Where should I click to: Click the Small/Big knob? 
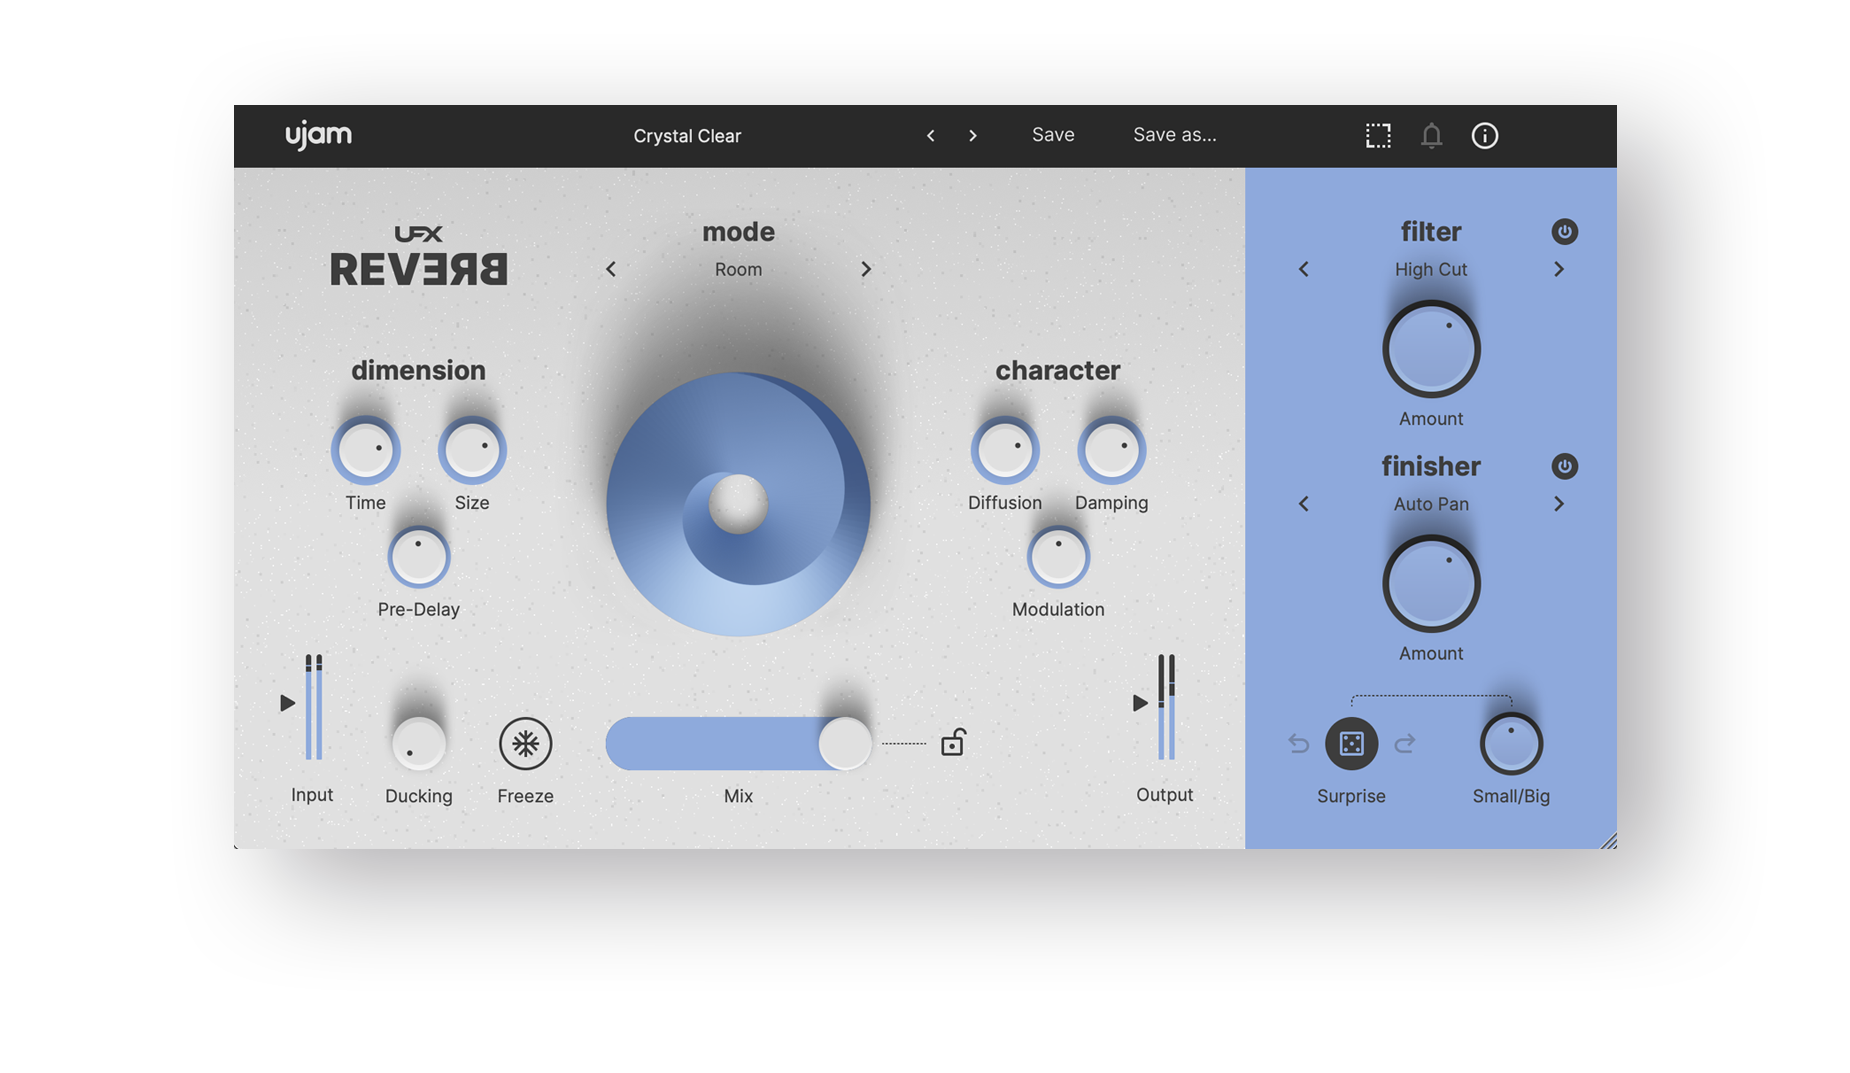pos(1511,744)
